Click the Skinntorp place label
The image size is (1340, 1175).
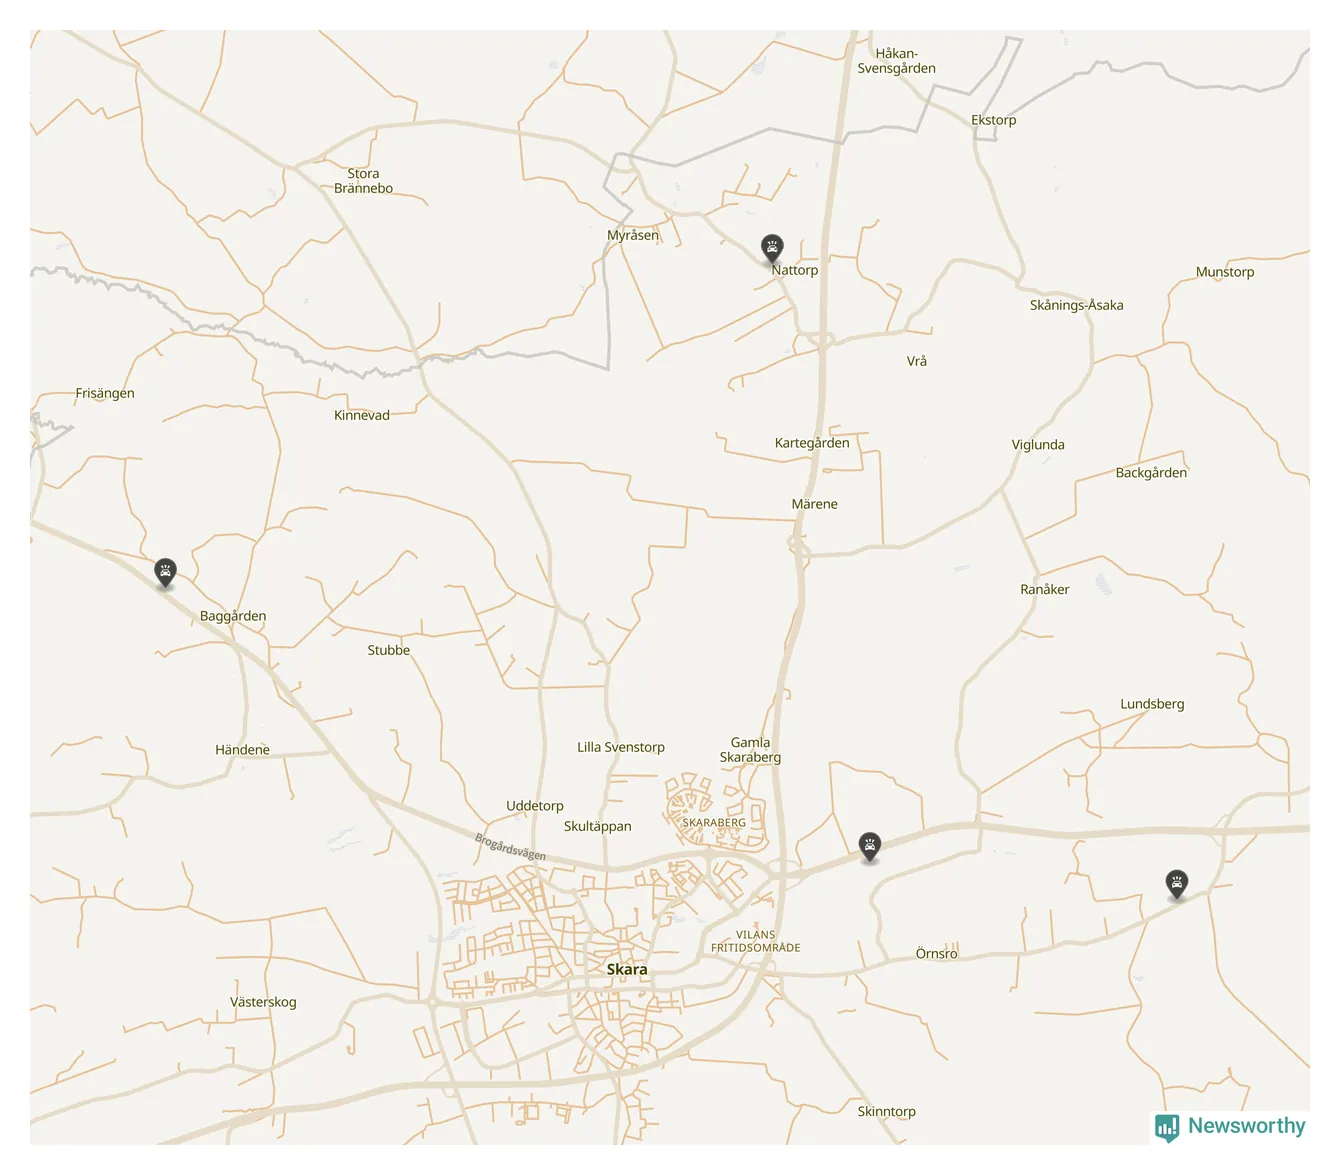886,1111
